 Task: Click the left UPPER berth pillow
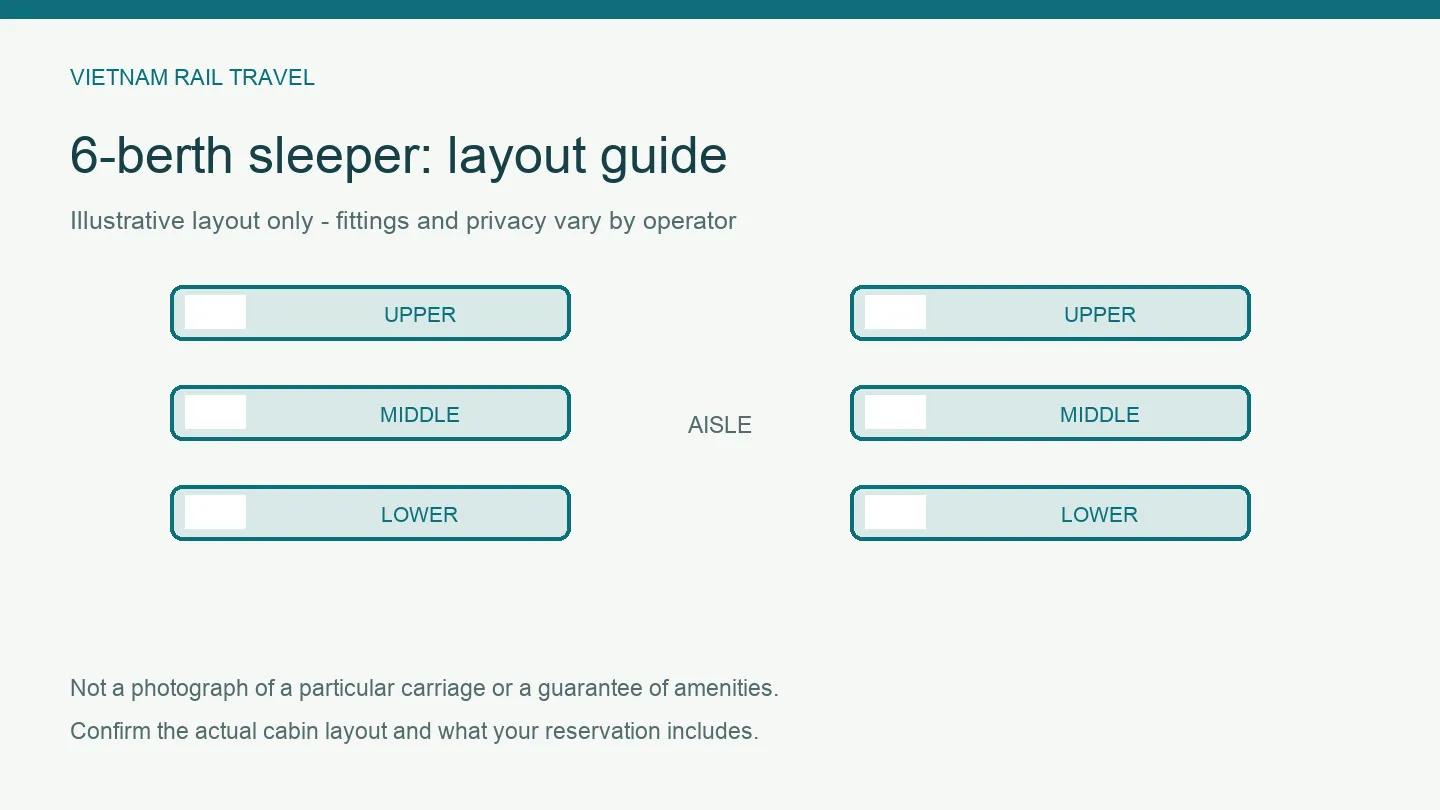coord(215,312)
